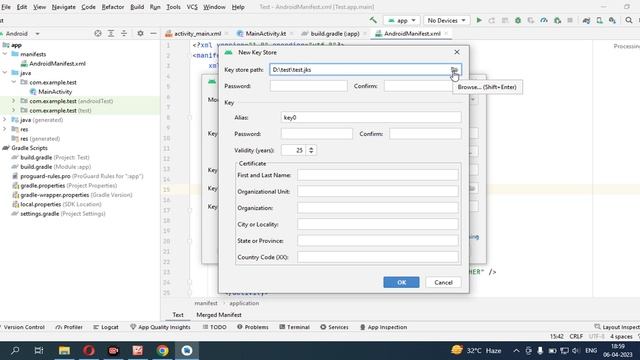Close the New Key Store dialog
This screenshot has height=360, width=640.
(457, 52)
